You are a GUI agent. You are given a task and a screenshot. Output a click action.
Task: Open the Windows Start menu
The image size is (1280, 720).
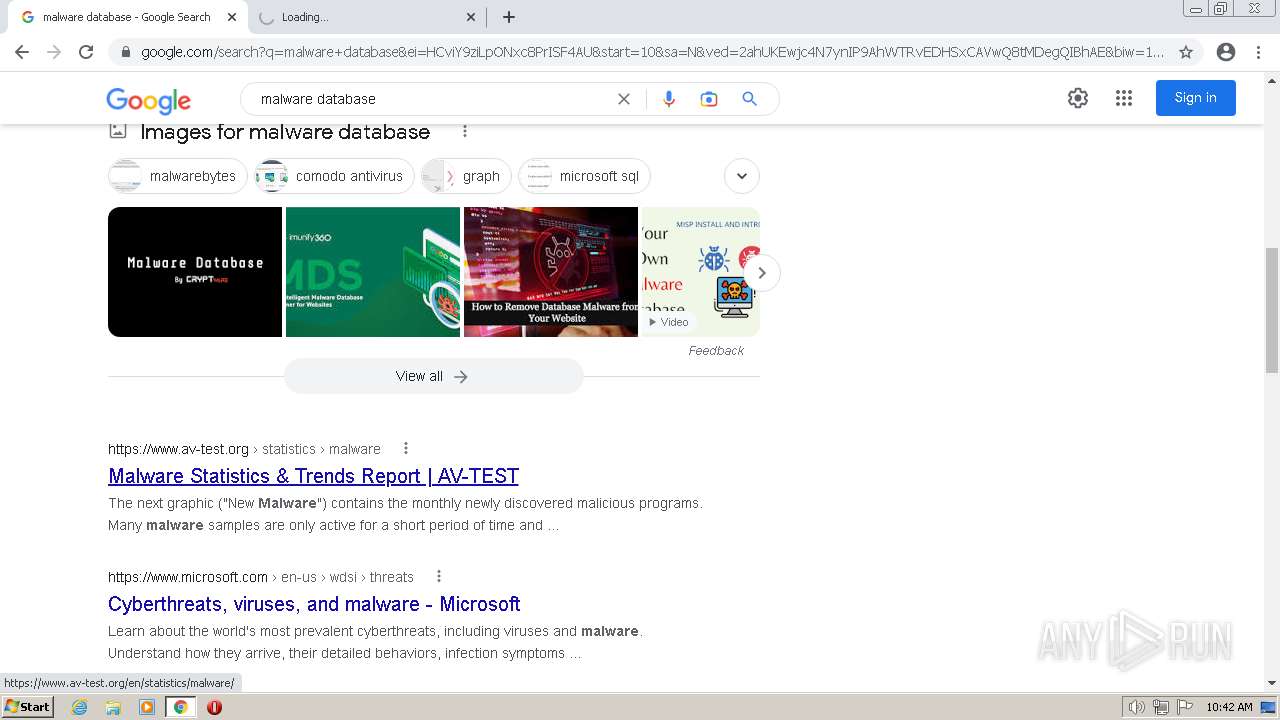pyautogui.click(x=28, y=707)
